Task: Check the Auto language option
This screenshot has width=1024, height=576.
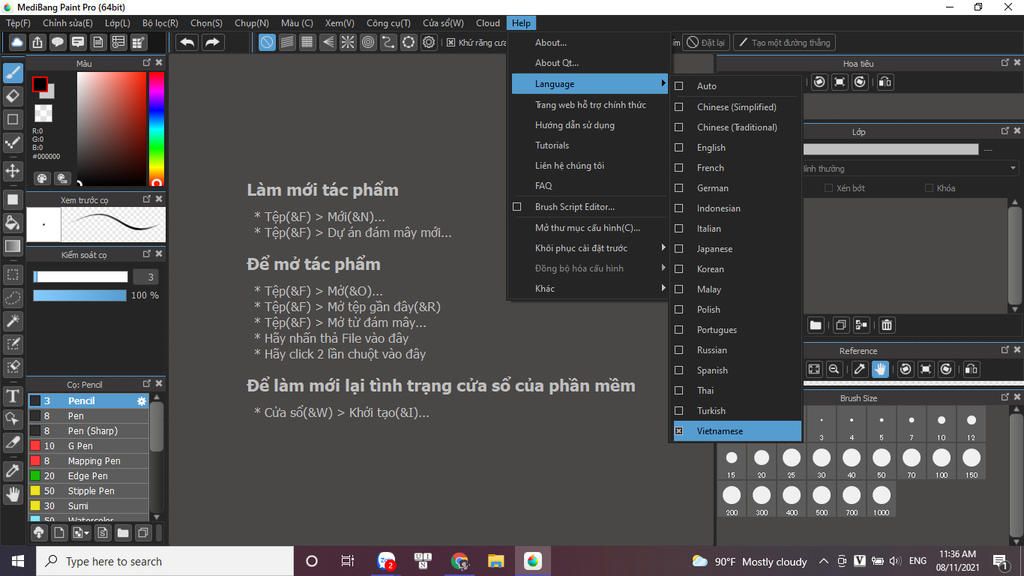Action: (679, 86)
